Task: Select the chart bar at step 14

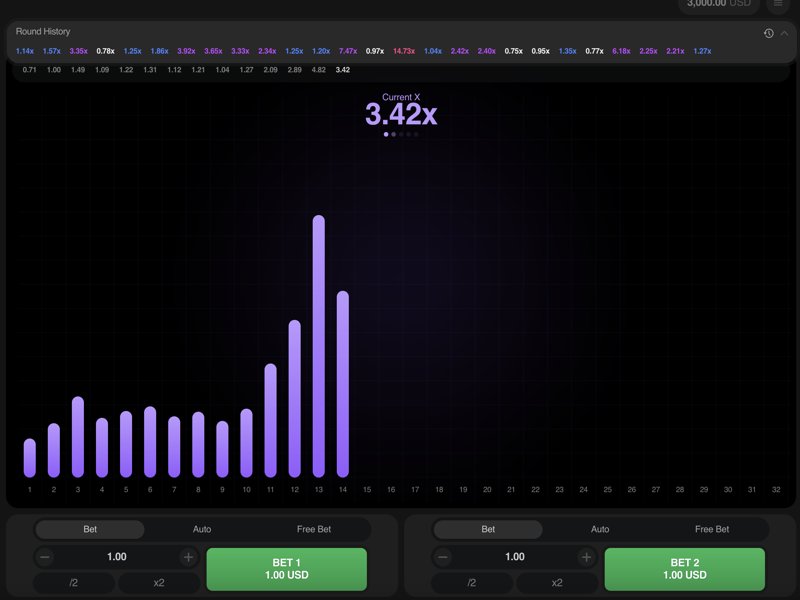Action: [x=343, y=384]
